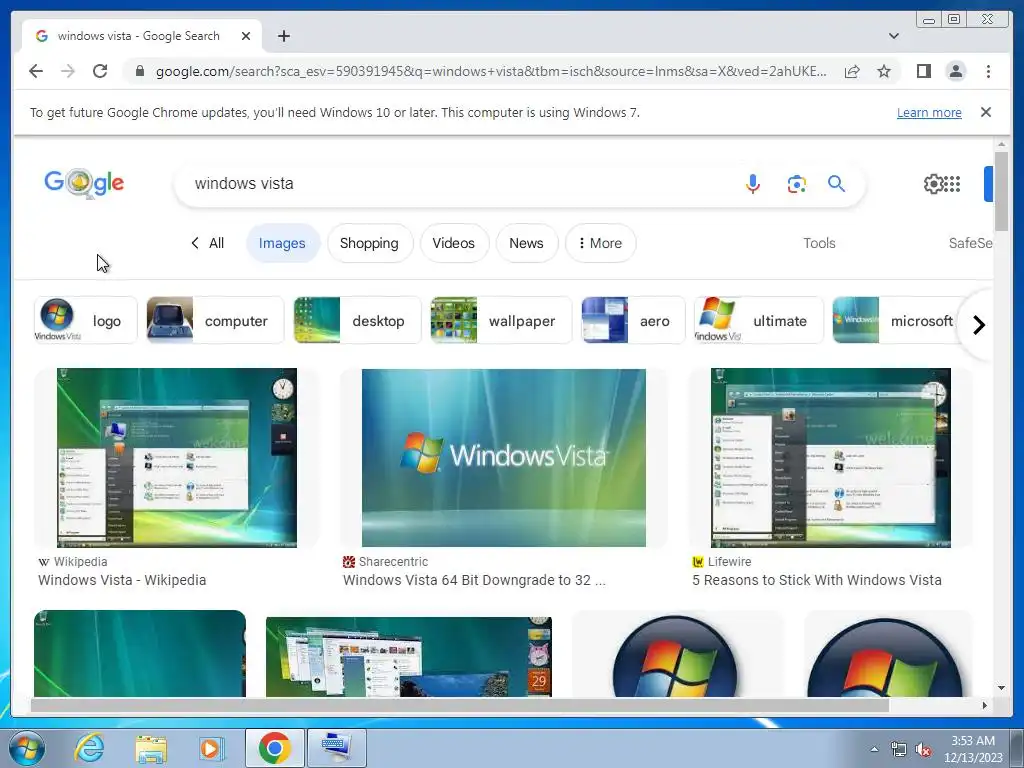Screen dimensions: 1024x768
Task: Open the Chrome profile avatar
Action: pyautogui.click(x=955, y=71)
